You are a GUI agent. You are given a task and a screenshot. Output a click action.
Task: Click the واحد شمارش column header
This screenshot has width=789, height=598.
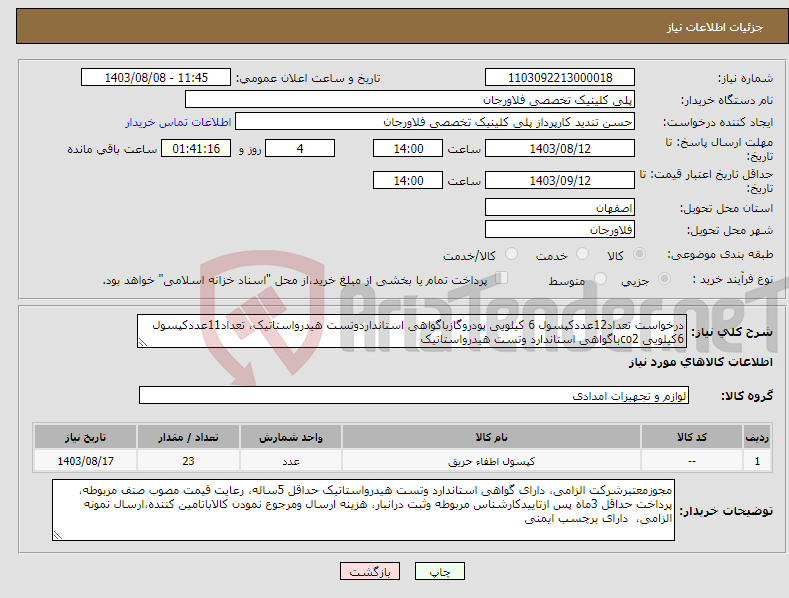pos(291,437)
